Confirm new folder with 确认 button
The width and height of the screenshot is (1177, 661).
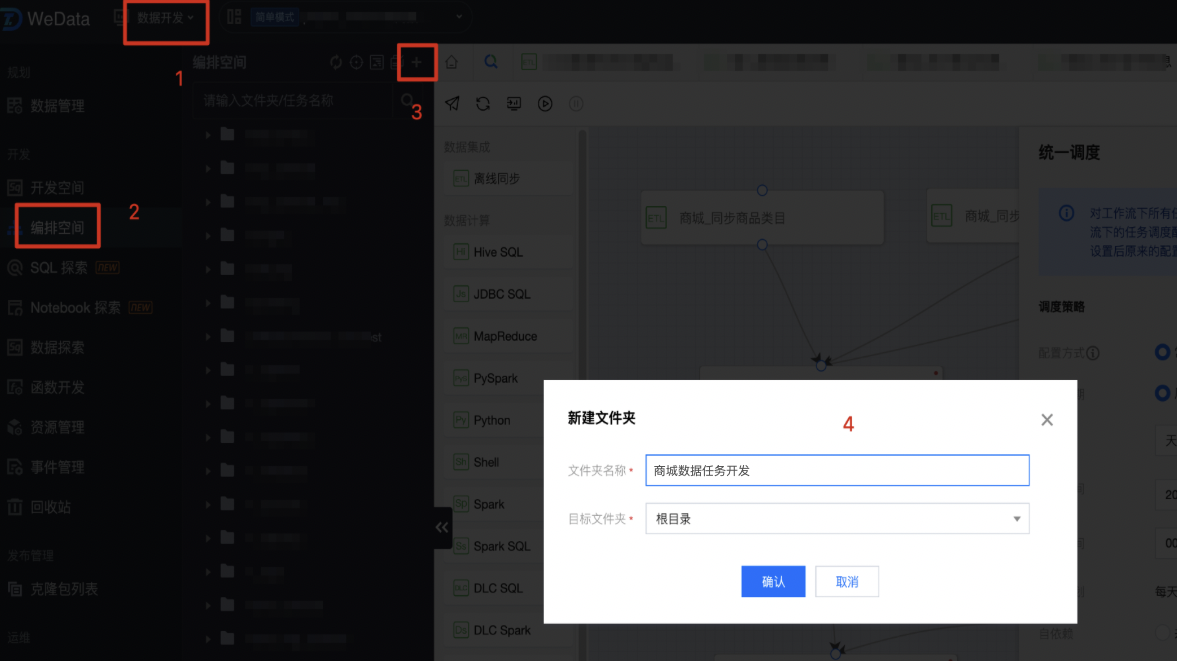pyautogui.click(x=773, y=581)
